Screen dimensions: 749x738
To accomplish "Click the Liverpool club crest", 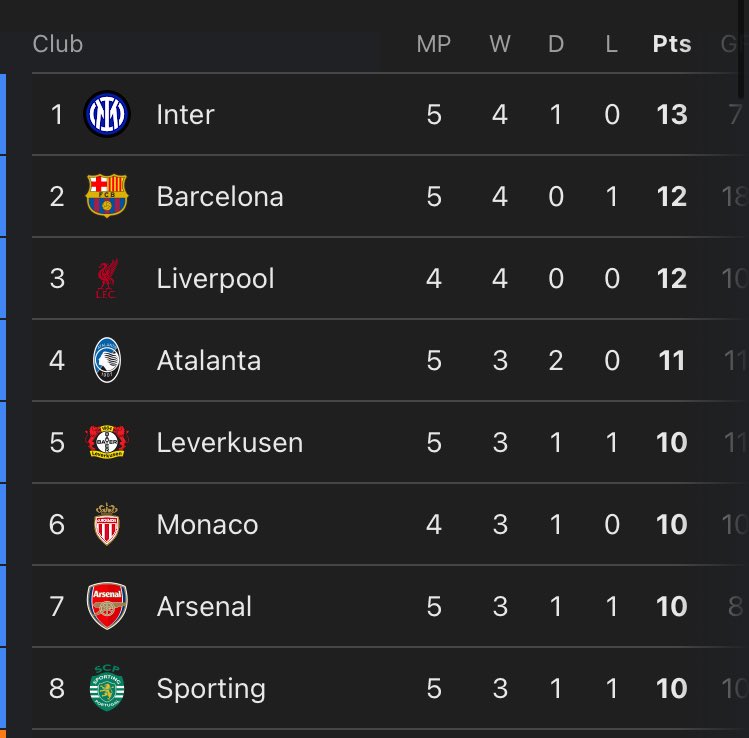I will tap(107, 278).
